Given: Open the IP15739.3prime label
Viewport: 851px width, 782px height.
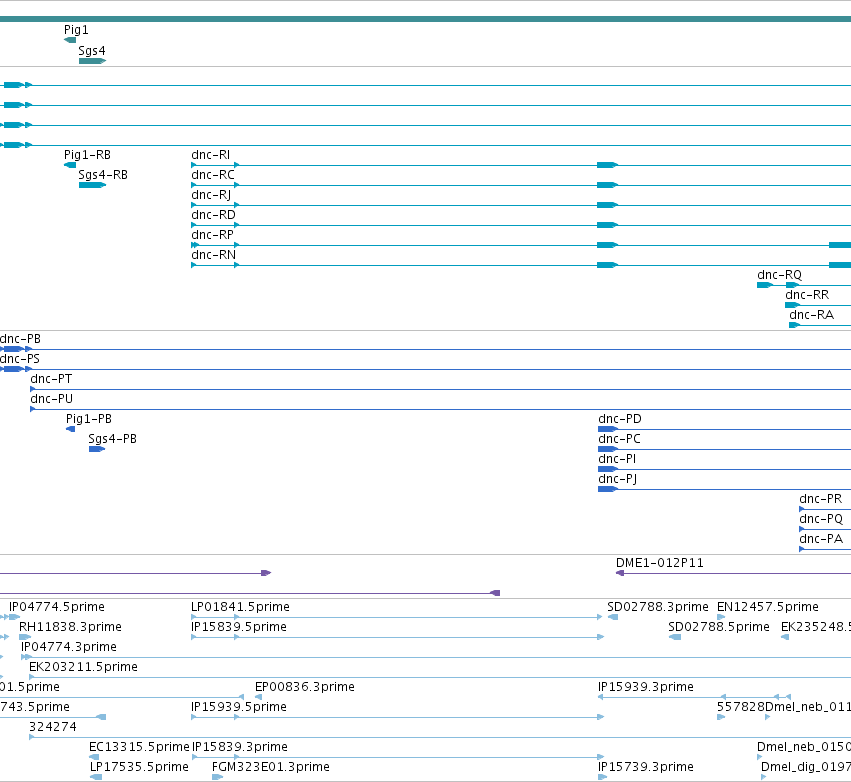Looking at the screenshot, I should pos(646,767).
